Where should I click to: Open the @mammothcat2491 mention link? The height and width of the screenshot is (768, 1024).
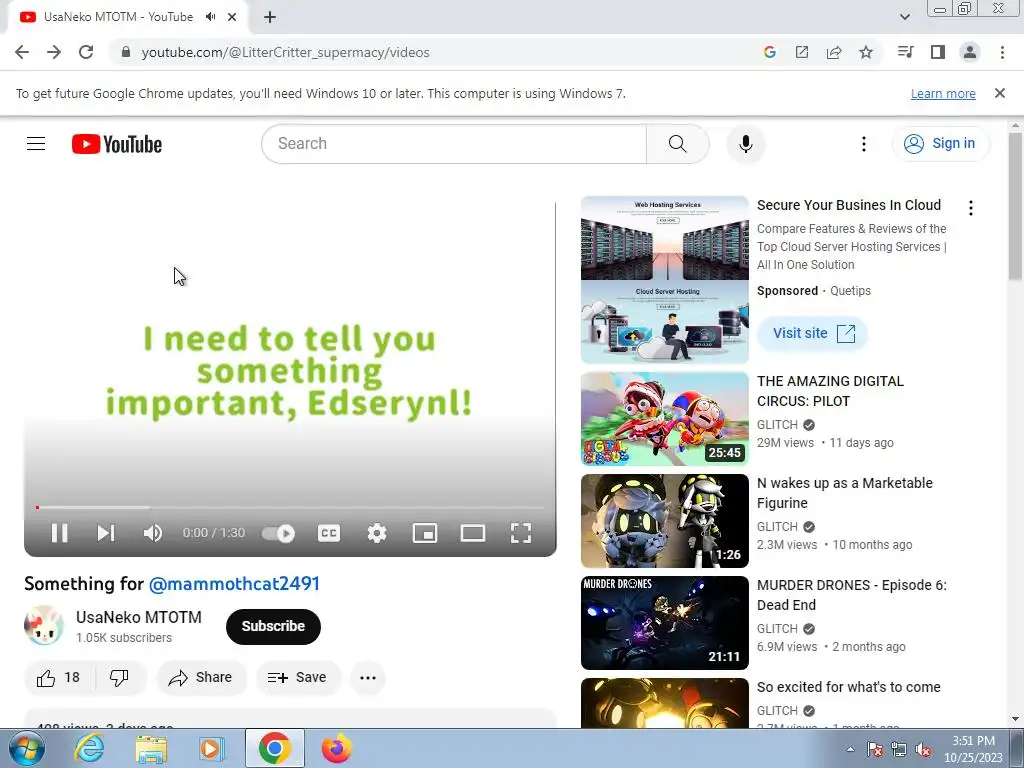coord(234,584)
